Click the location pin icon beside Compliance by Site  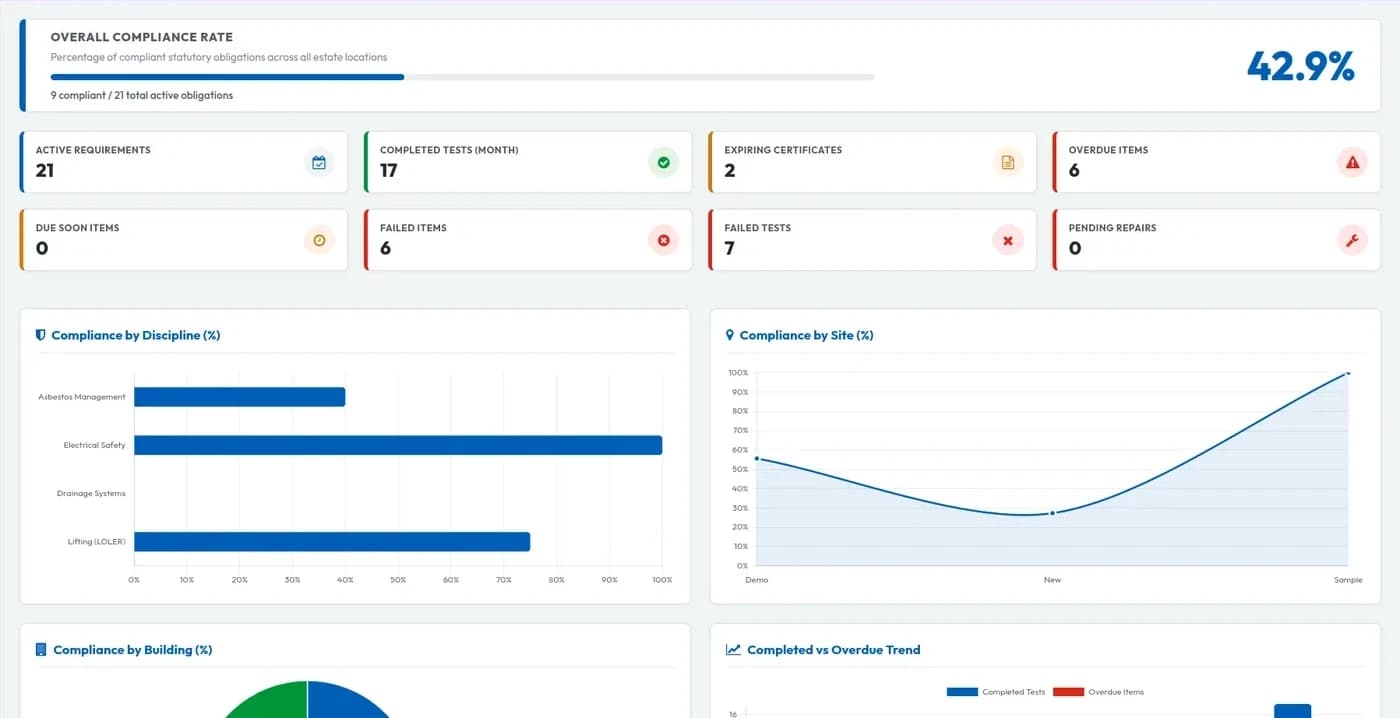729,335
